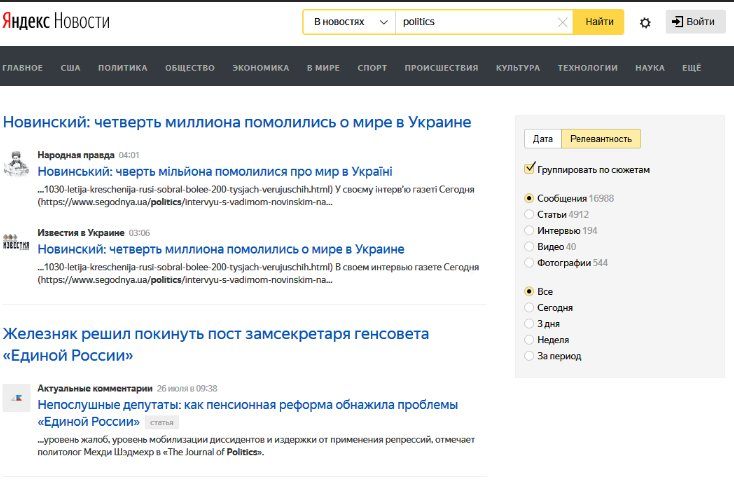
Task: Open Народная правда source icon
Action: coord(16,163)
